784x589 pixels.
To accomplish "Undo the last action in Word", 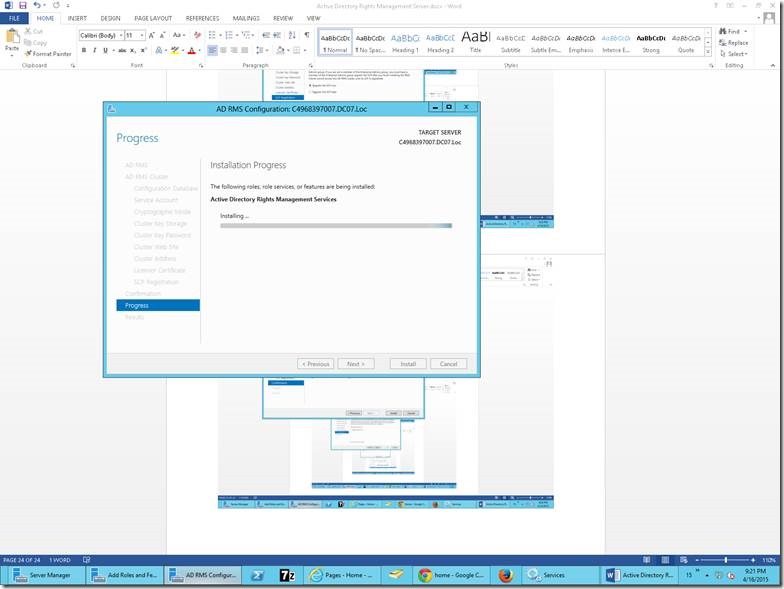I will (37, 6).
